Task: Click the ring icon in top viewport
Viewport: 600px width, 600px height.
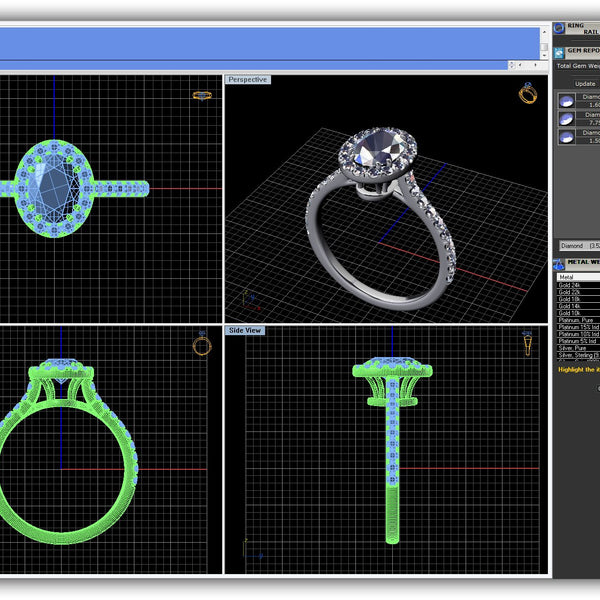Action: click(202, 96)
